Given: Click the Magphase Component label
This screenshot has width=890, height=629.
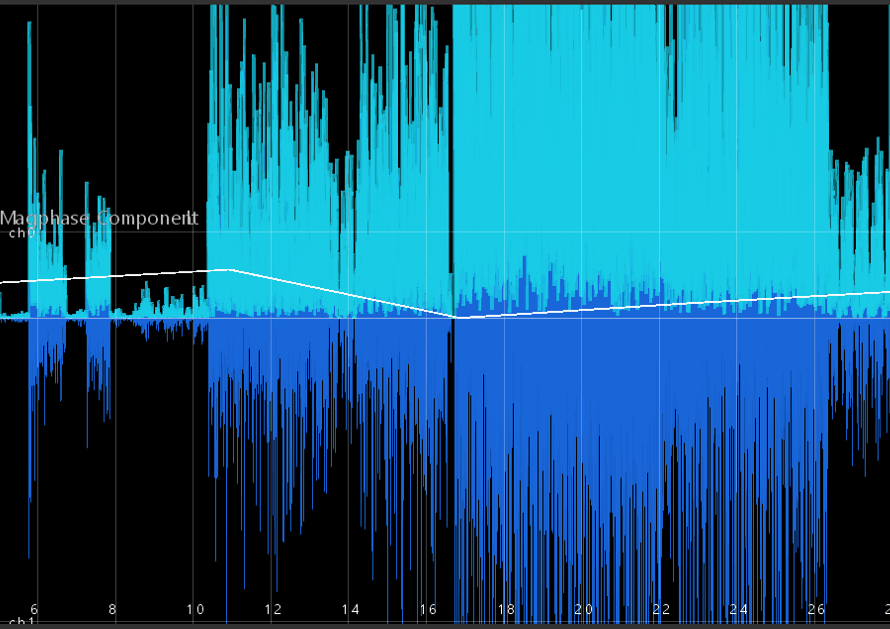Looking at the screenshot, I should click(x=99, y=219).
